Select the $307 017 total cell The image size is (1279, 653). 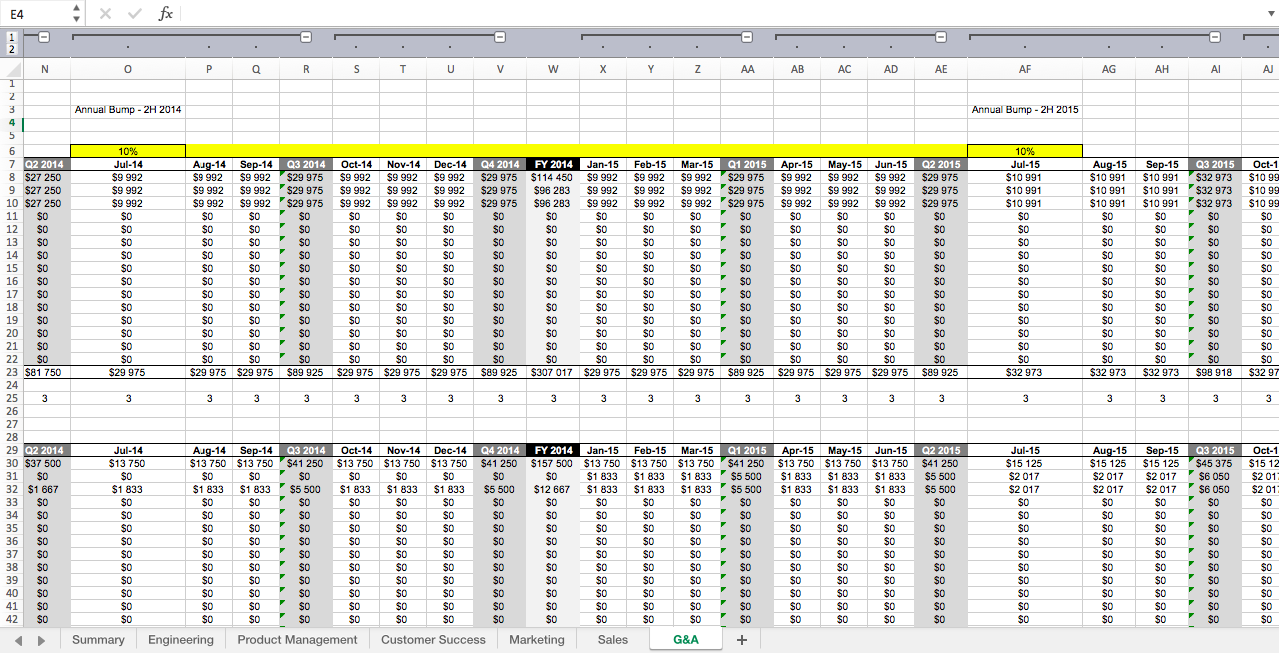tap(553, 372)
